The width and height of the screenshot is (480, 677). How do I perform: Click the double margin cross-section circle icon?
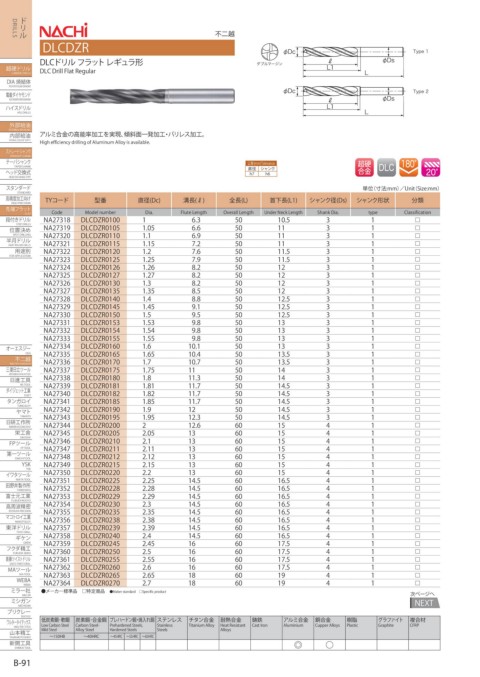269,52
